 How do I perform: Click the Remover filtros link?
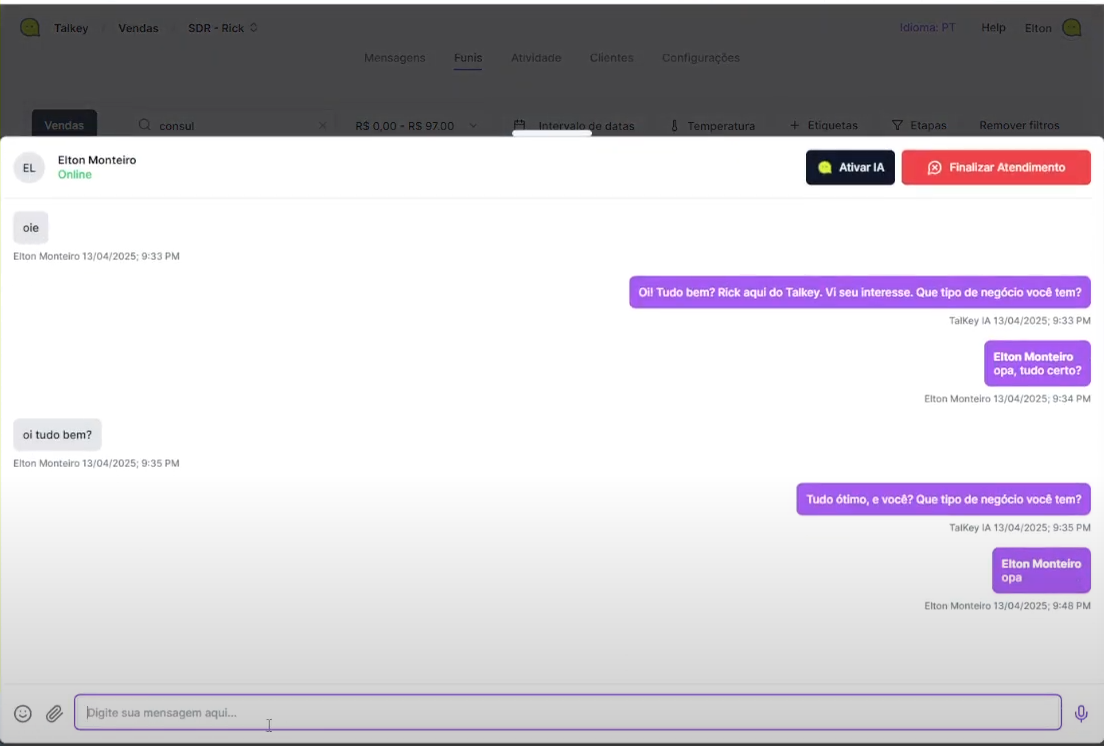click(x=1019, y=126)
